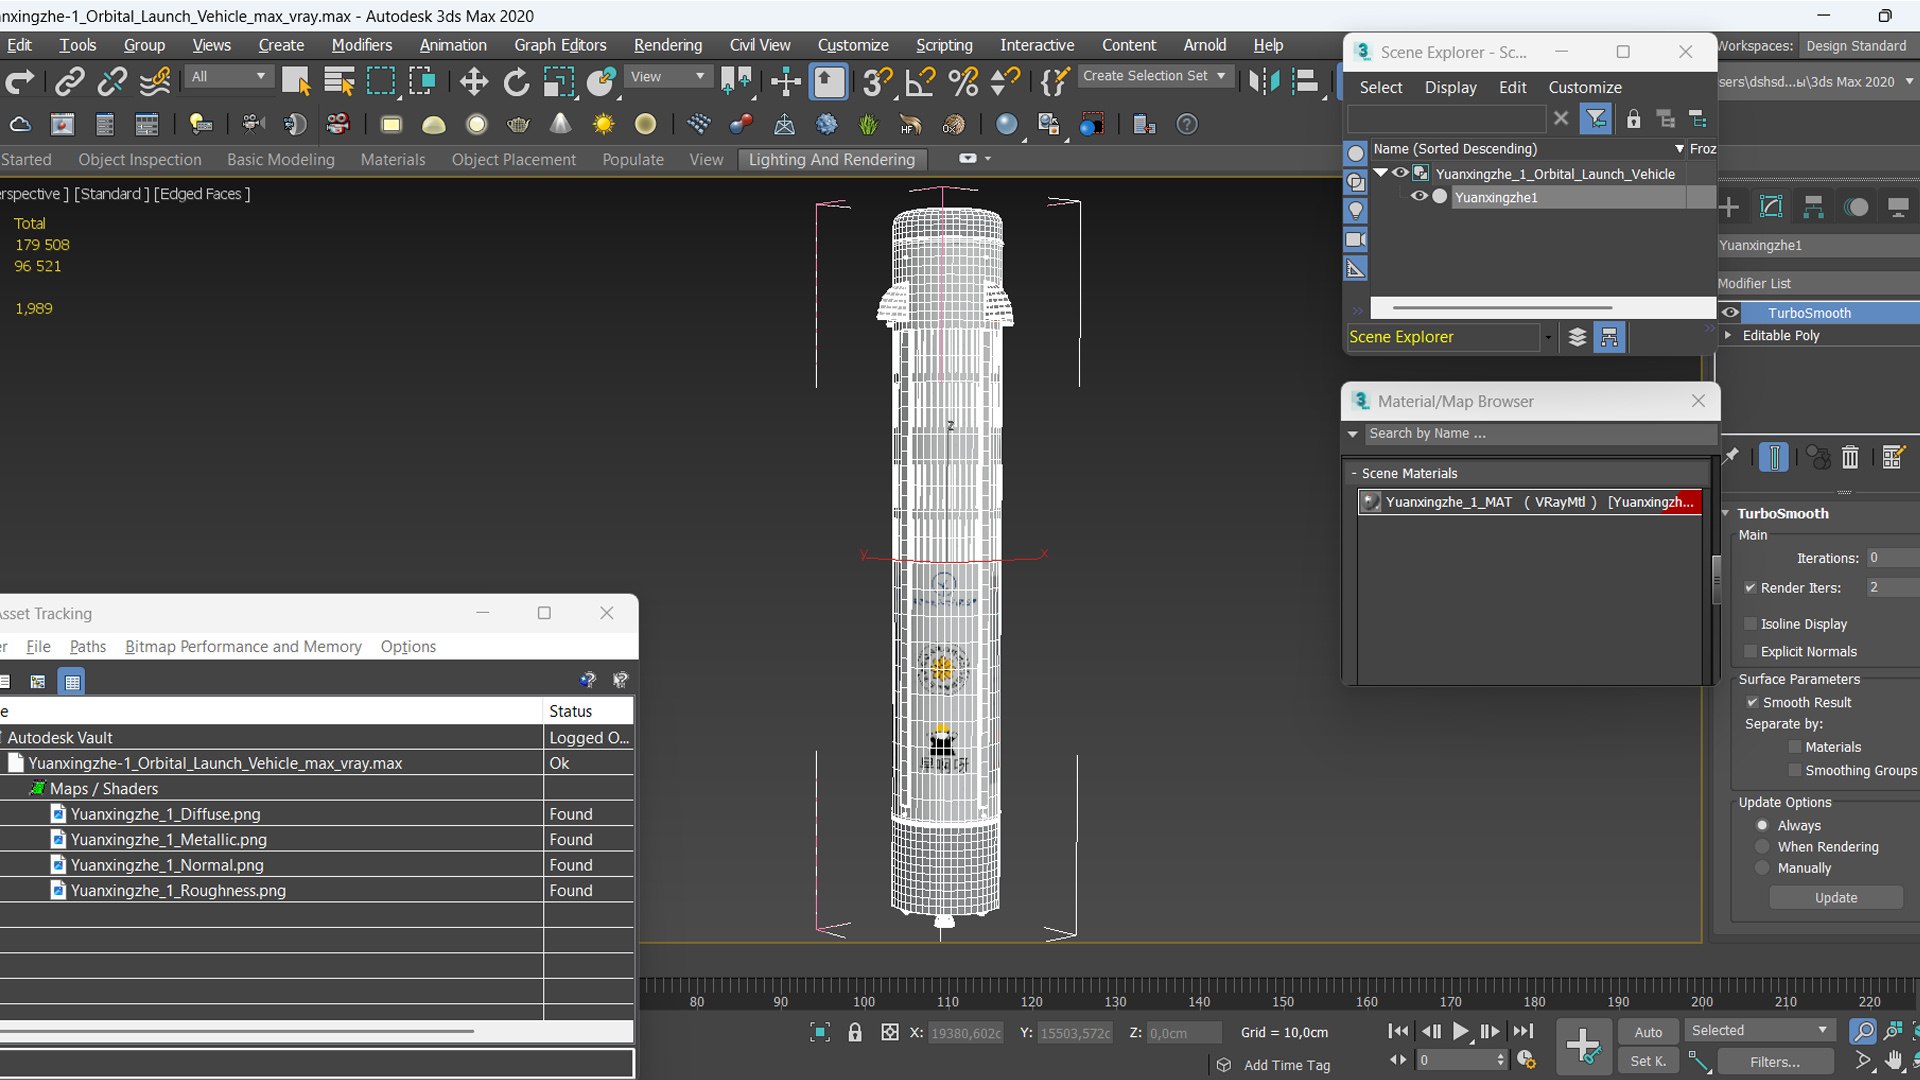Activate Select Object arrow tool
1920x1080 pixels.
pyautogui.click(x=296, y=82)
